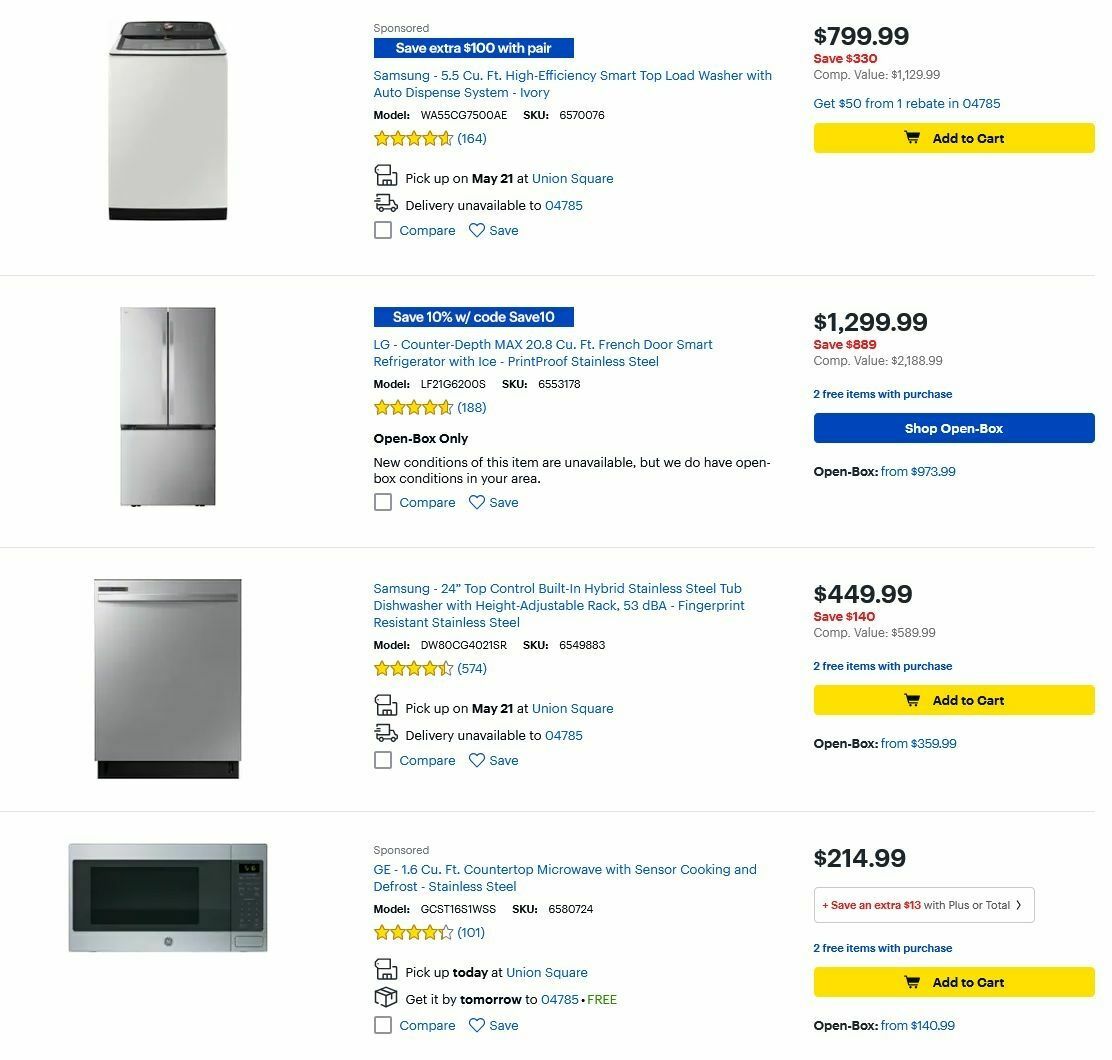
Task: Follow the (574) reviews link for dishwasher
Action: [x=471, y=668]
